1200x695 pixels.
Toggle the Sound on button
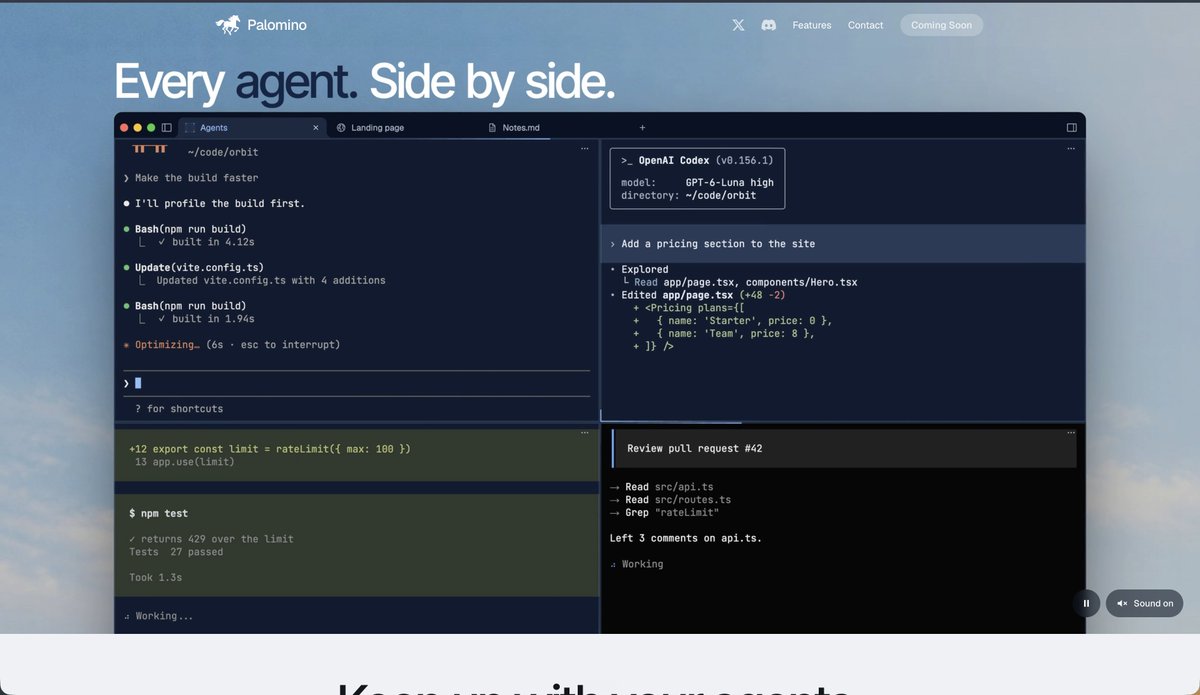[x=1144, y=603]
